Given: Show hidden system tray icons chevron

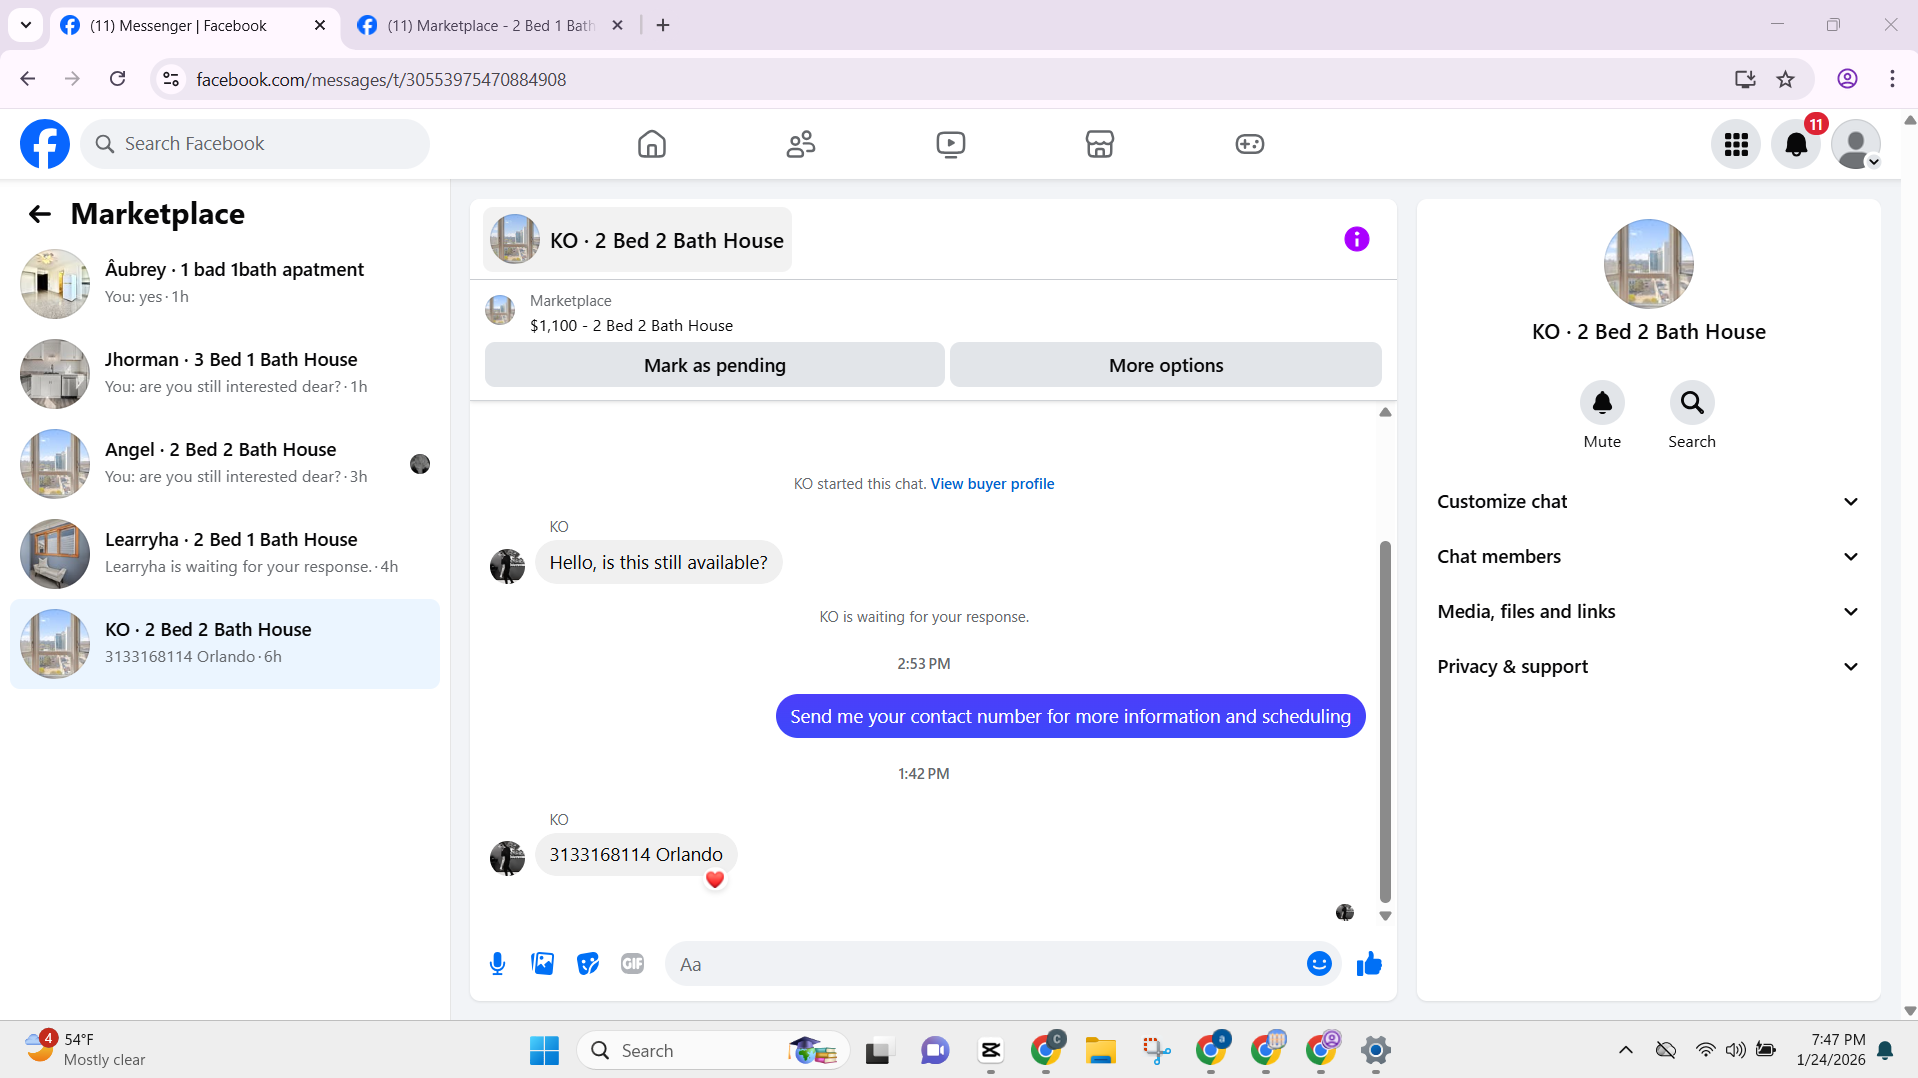Looking at the screenshot, I should click(1625, 1050).
